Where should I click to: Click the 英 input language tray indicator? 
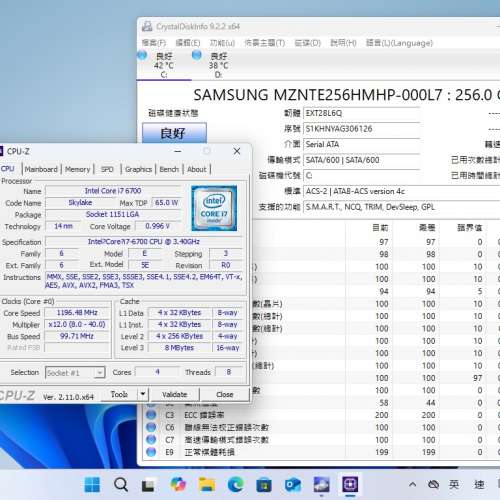tap(454, 484)
